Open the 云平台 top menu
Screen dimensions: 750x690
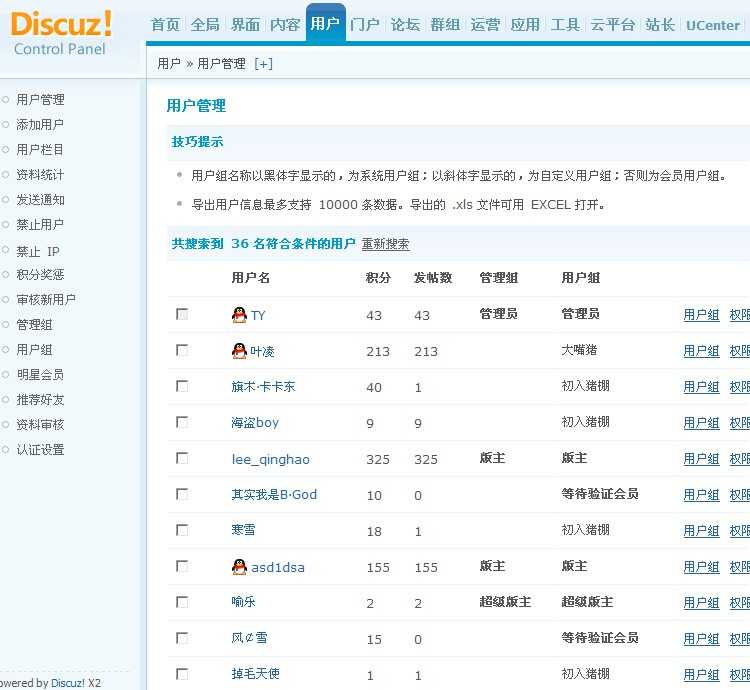point(613,25)
